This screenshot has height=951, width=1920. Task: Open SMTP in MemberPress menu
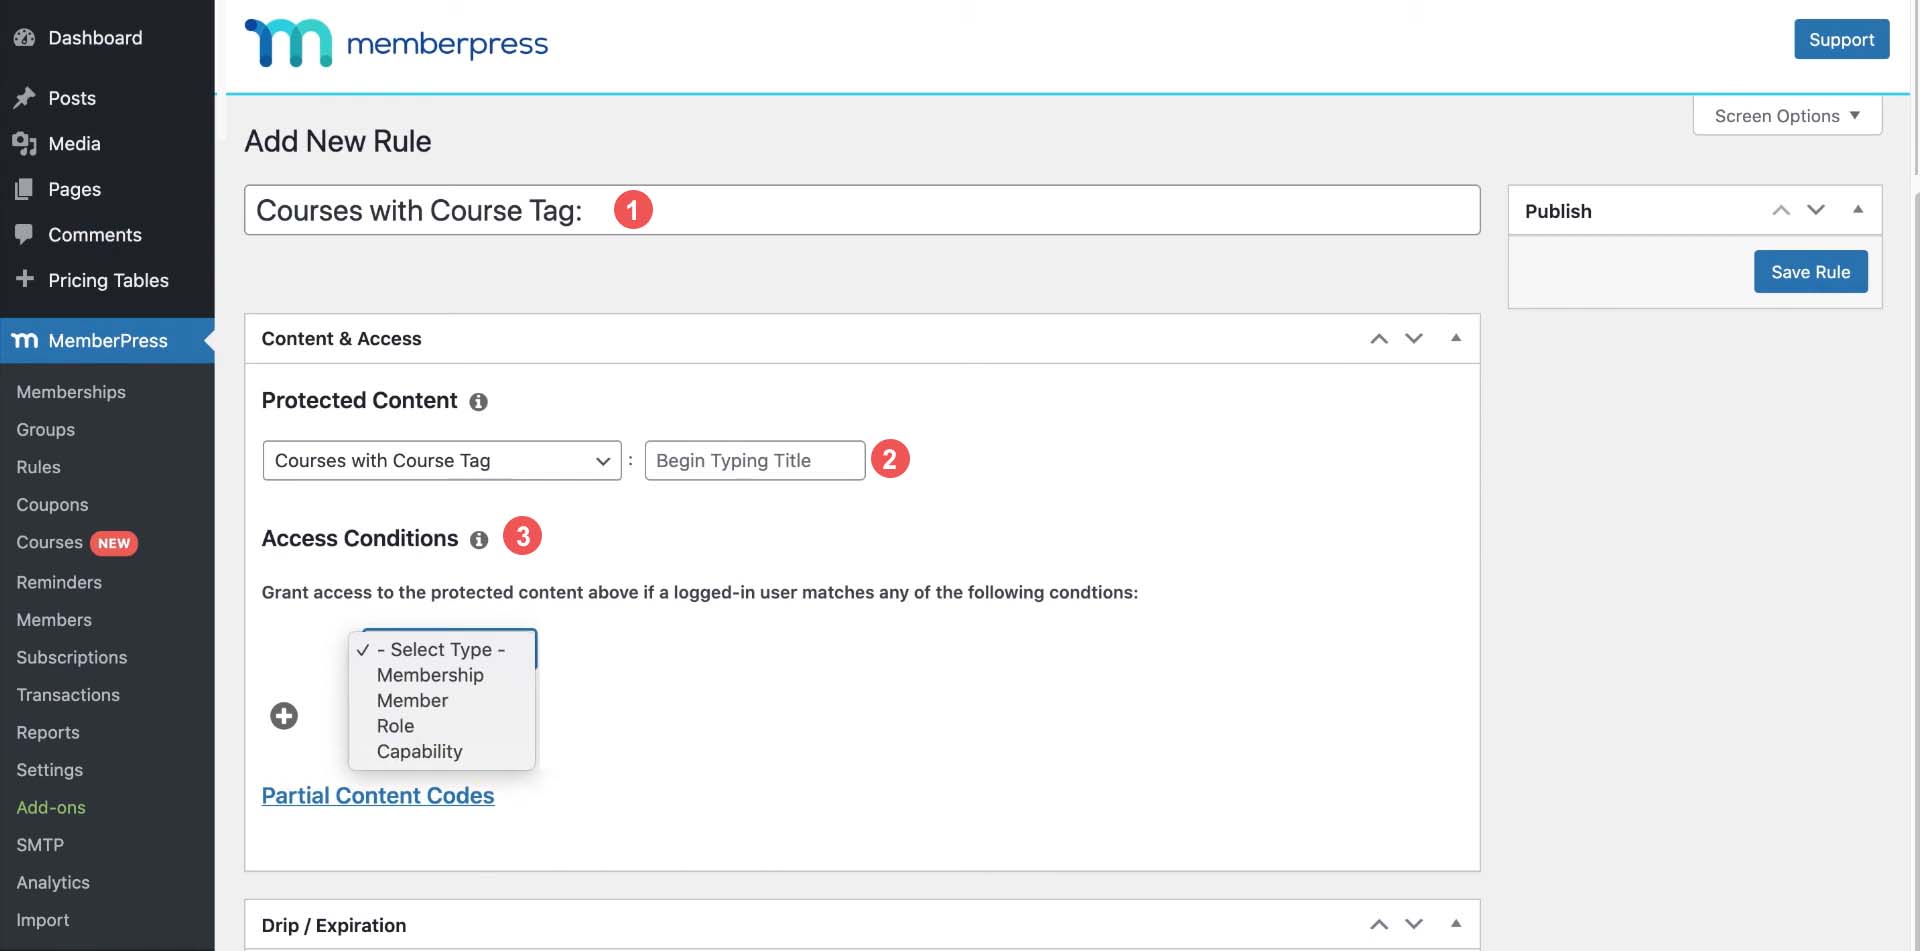pos(40,845)
